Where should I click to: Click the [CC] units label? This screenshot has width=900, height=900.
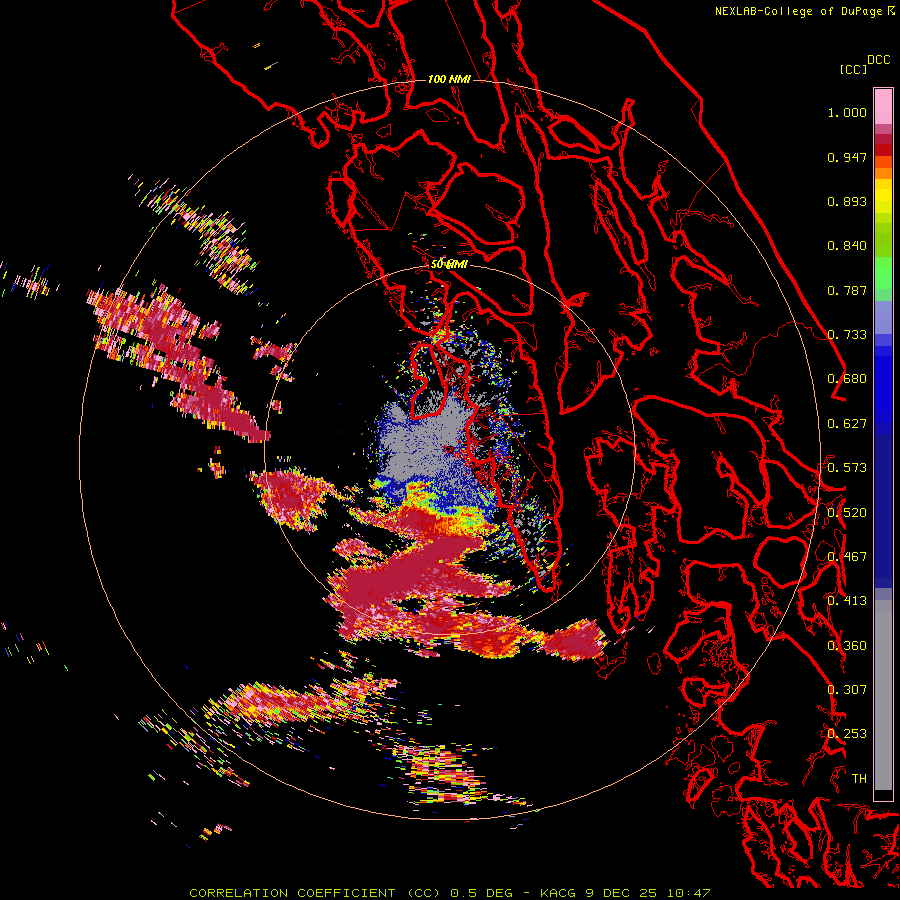pyautogui.click(x=853, y=69)
